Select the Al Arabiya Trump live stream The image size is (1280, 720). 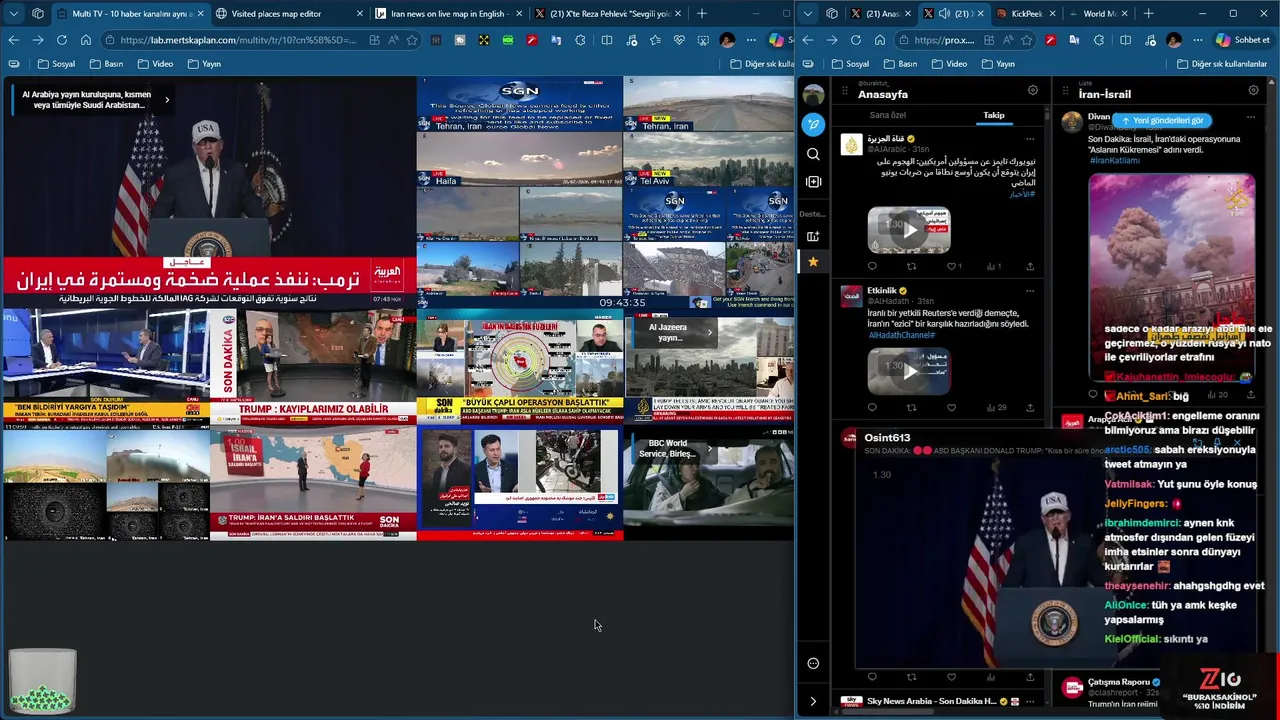coord(208,192)
